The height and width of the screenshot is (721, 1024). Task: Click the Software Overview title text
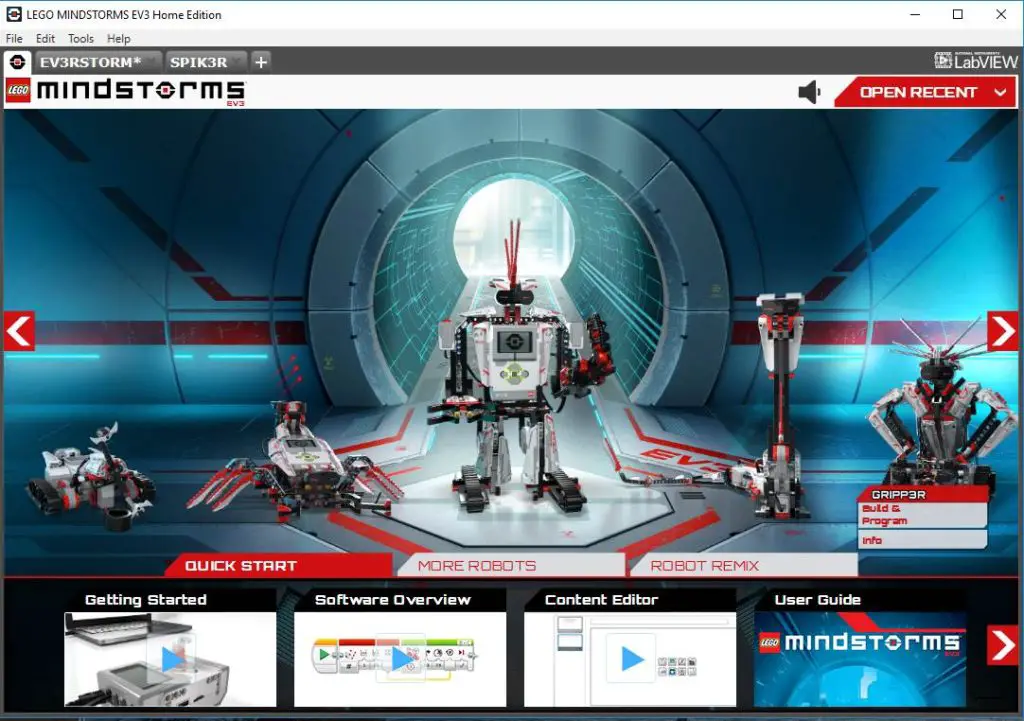pos(392,600)
